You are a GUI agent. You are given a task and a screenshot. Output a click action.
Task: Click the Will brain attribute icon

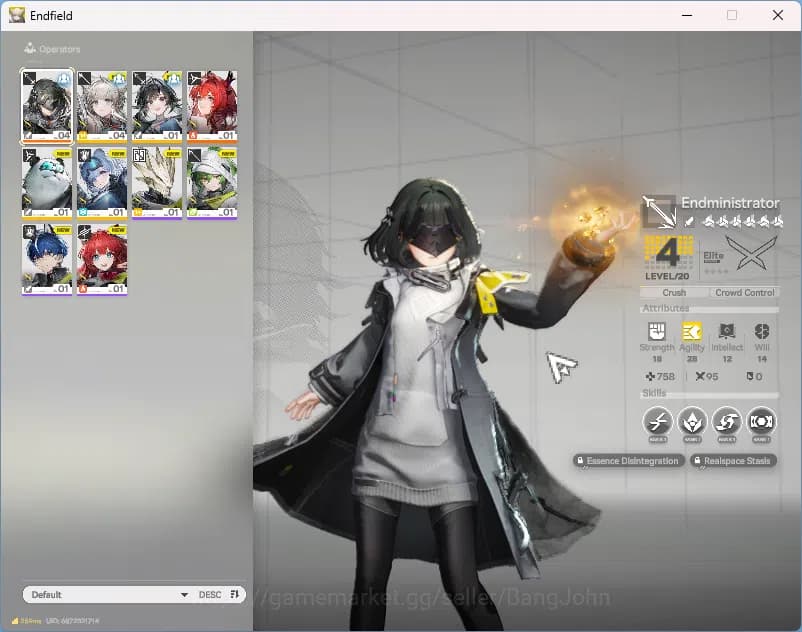(762, 331)
